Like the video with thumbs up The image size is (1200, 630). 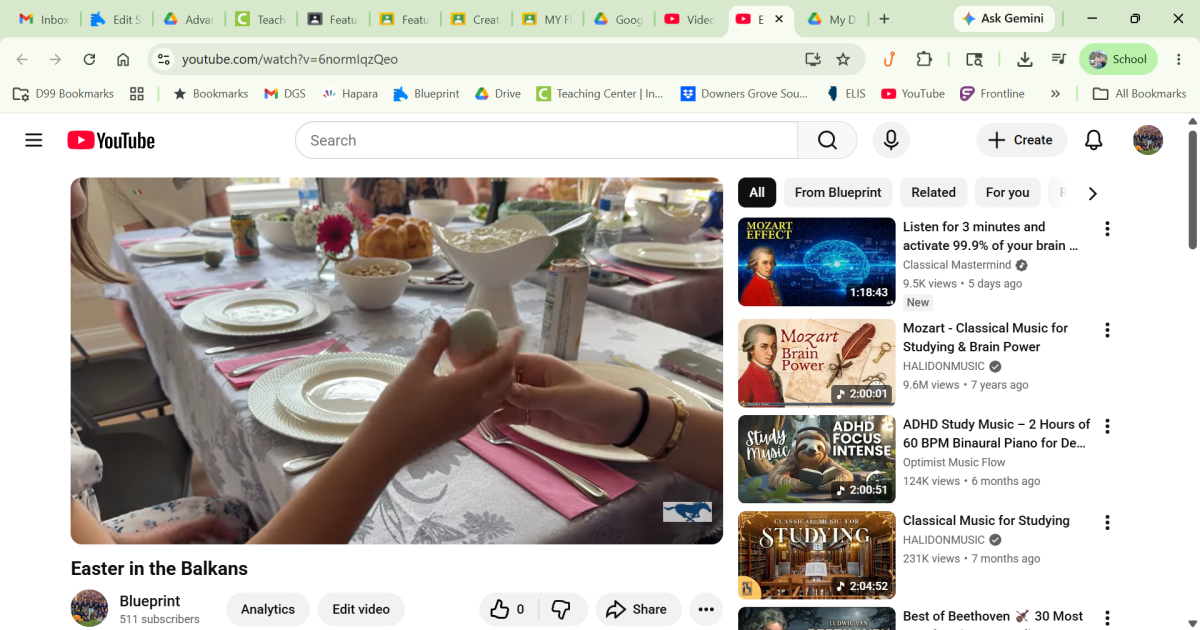[x=508, y=609]
